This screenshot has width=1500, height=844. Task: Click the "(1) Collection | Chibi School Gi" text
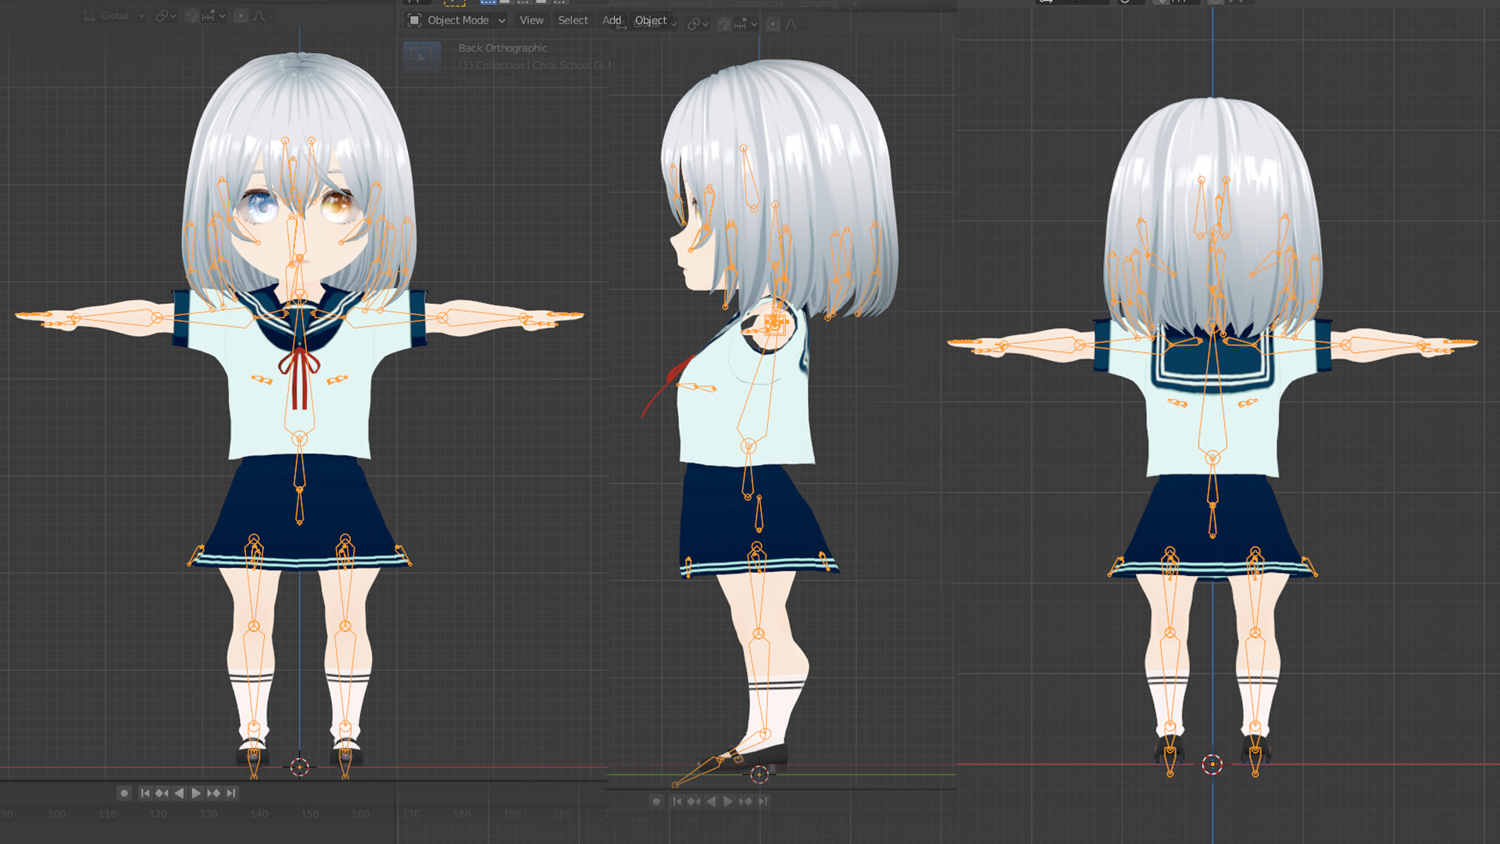pyautogui.click(x=532, y=65)
